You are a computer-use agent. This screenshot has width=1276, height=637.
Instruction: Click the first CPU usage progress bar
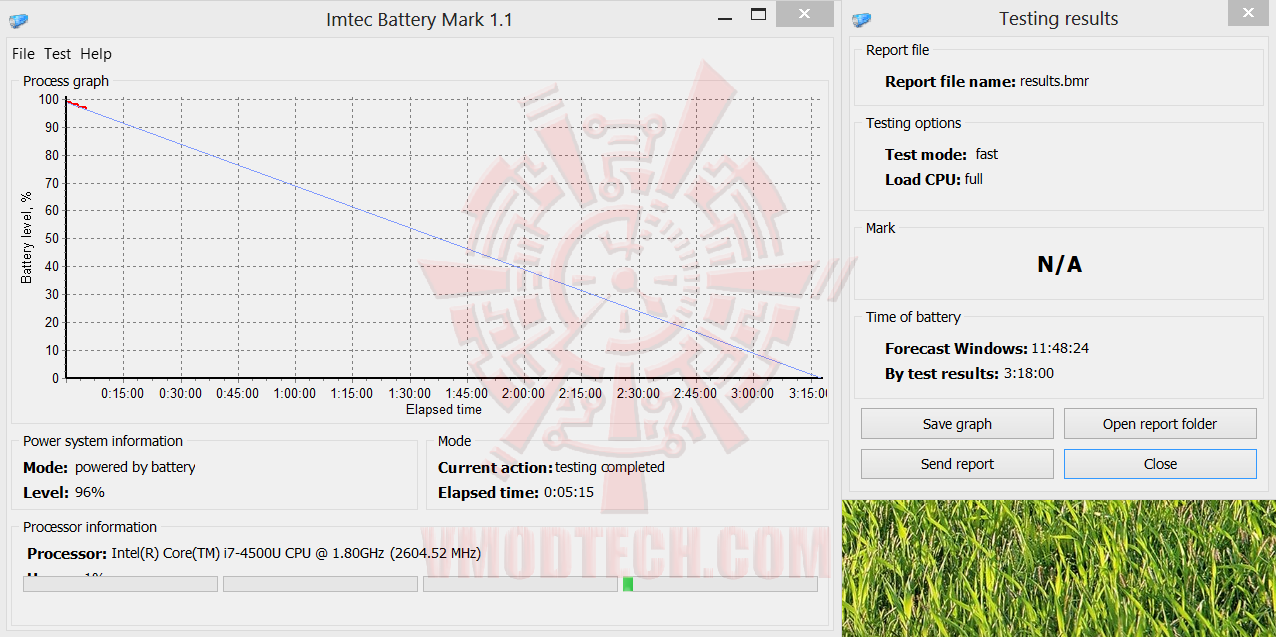click(120, 584)
